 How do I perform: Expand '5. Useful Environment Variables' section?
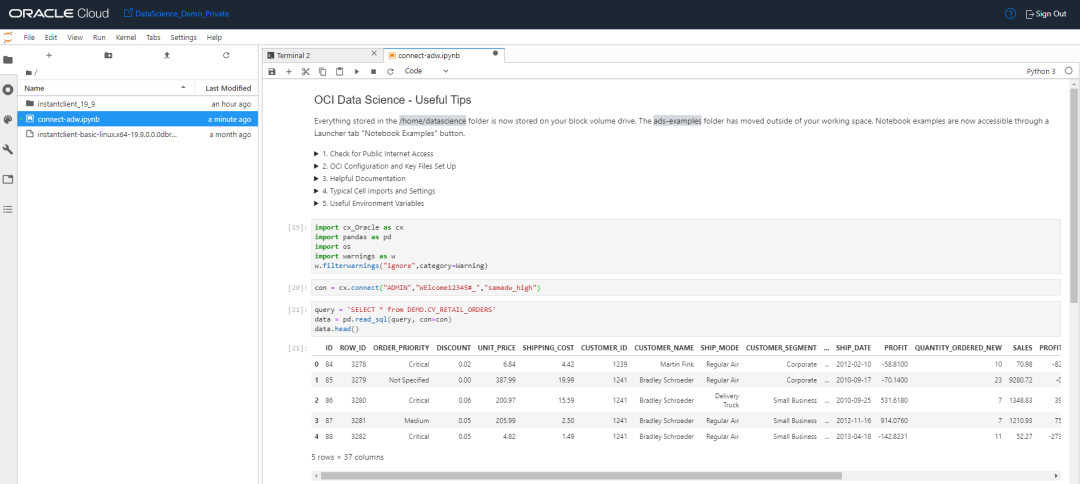click(368, 204)
